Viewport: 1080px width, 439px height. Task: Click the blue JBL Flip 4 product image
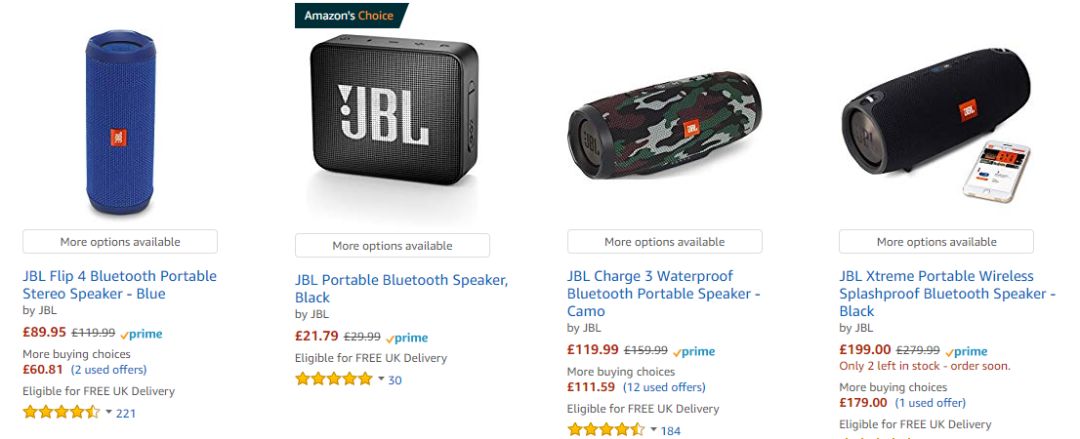120,122
